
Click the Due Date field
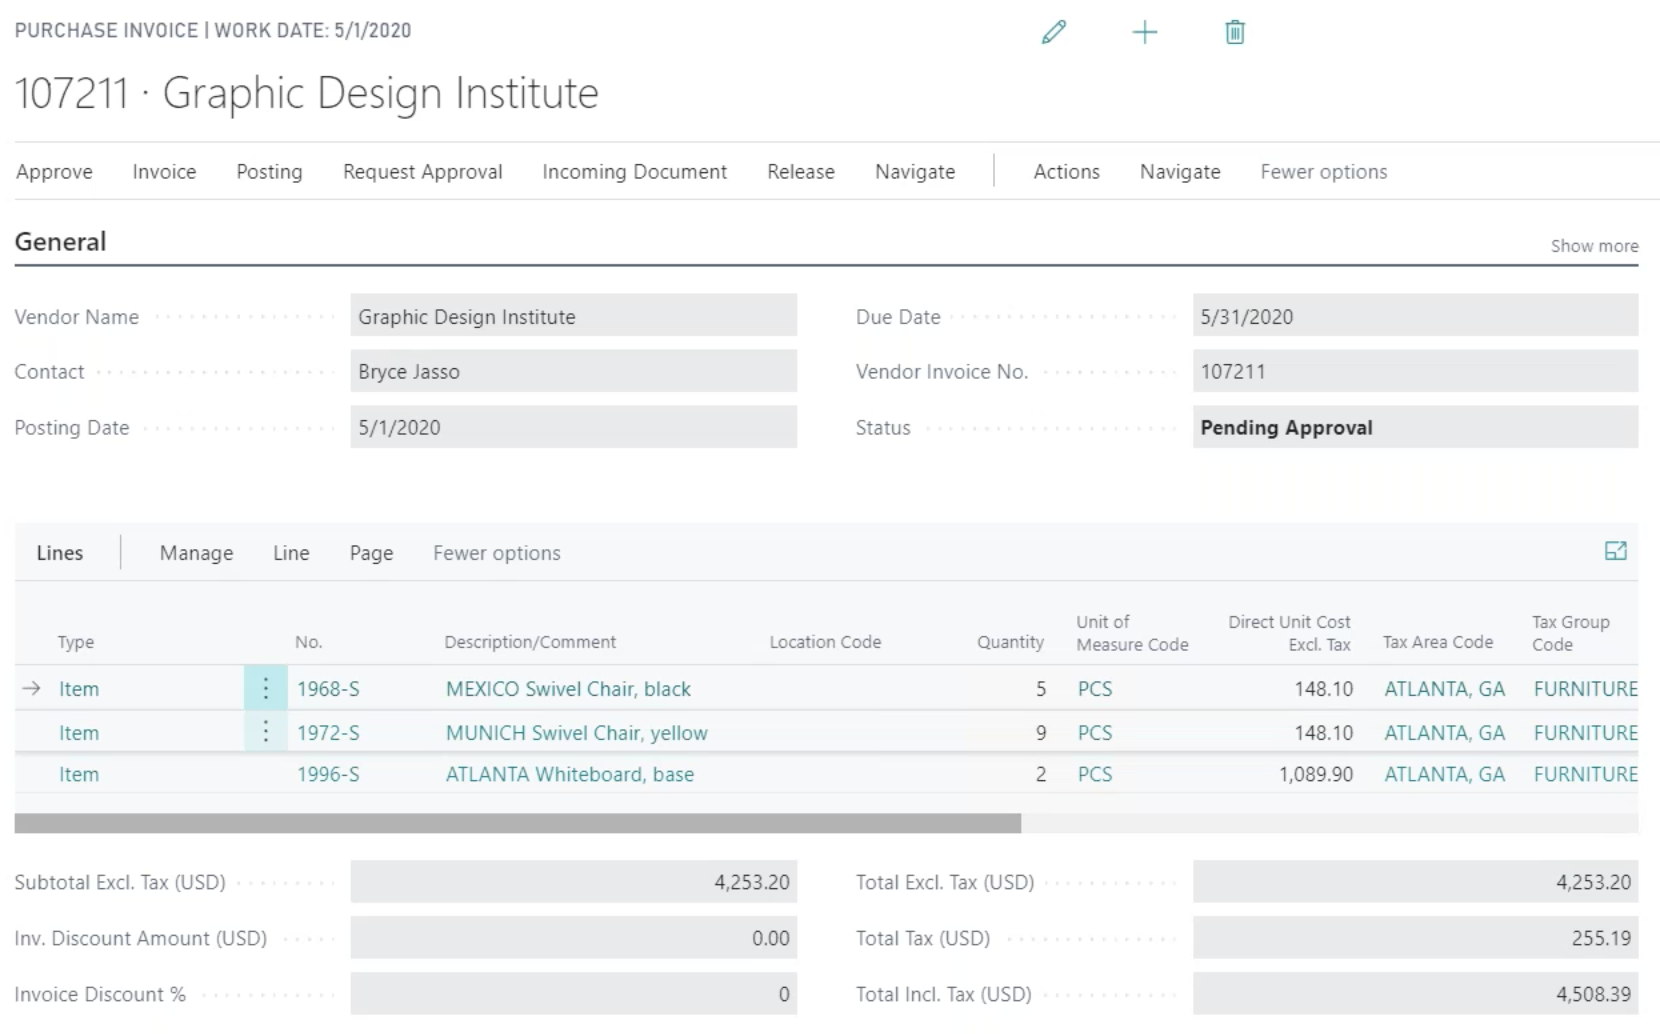coord(1415,316)
